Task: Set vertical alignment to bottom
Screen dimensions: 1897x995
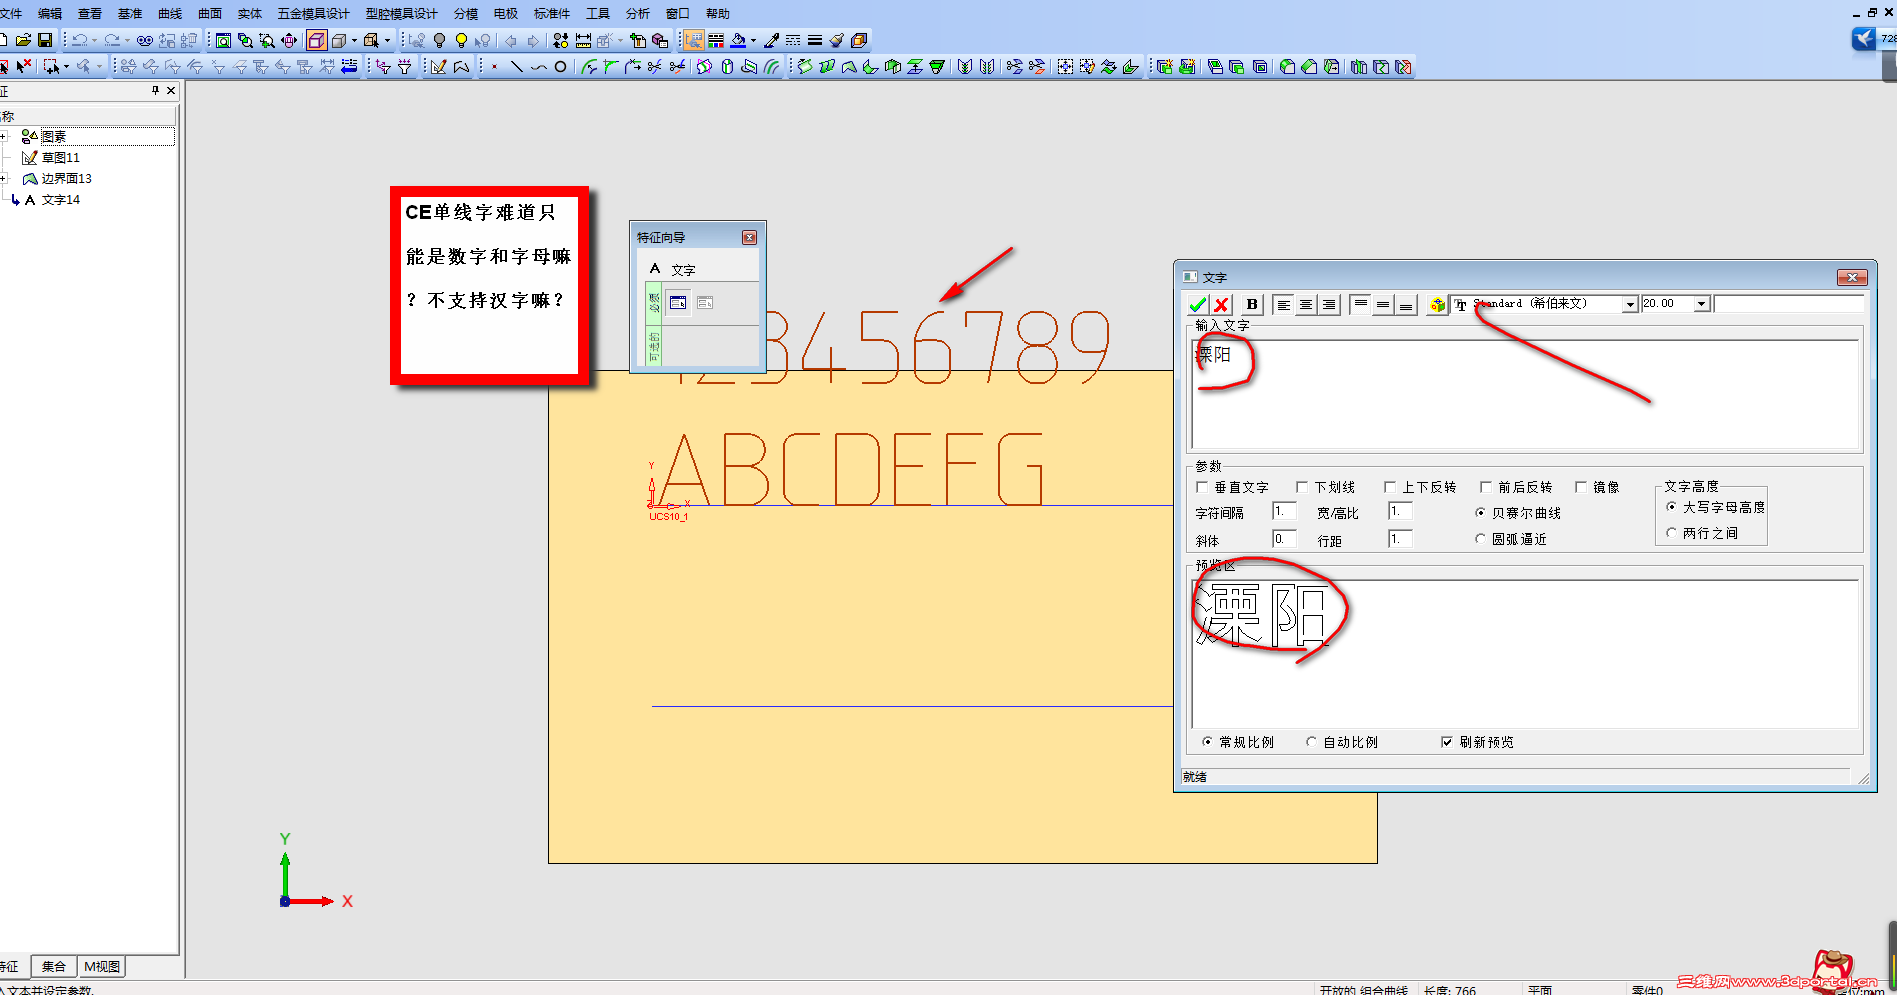Action: tap(1406, 304)
